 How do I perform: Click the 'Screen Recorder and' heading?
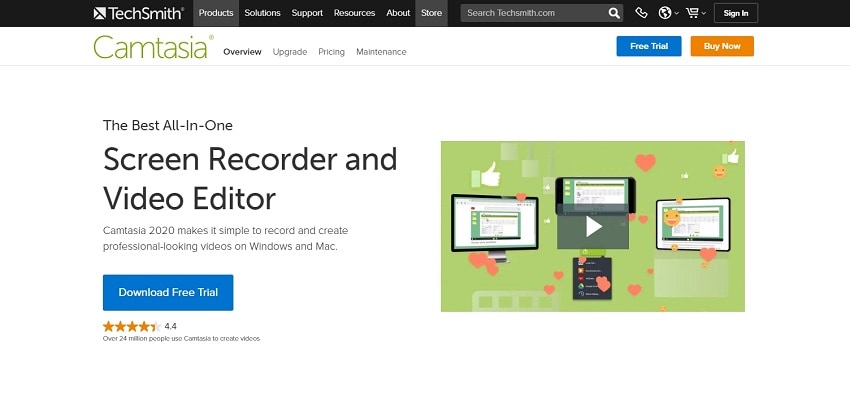coord(250,159)
